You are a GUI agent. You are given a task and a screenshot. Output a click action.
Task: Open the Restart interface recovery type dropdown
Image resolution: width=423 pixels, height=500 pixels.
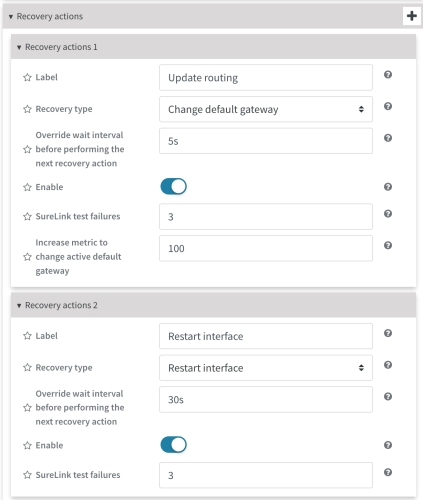[266, 368]
